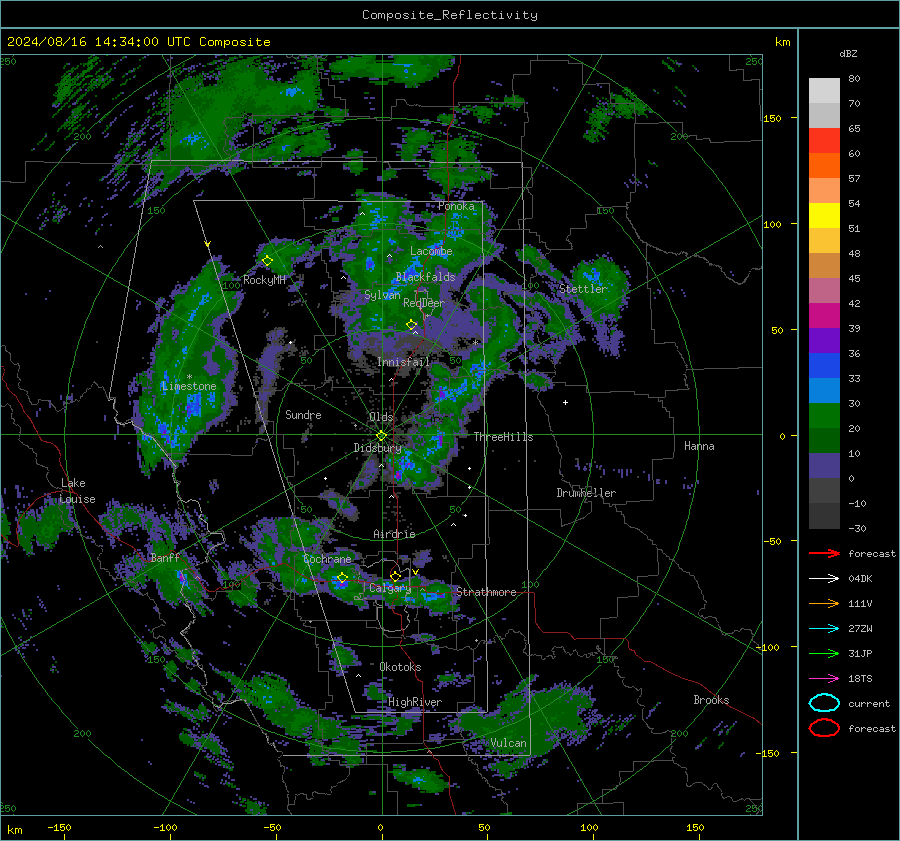Click the bright yellow swatch in the dBZ scale
Image resolution: width=900 pixels, height=841 pixels.
coord(824,216)
